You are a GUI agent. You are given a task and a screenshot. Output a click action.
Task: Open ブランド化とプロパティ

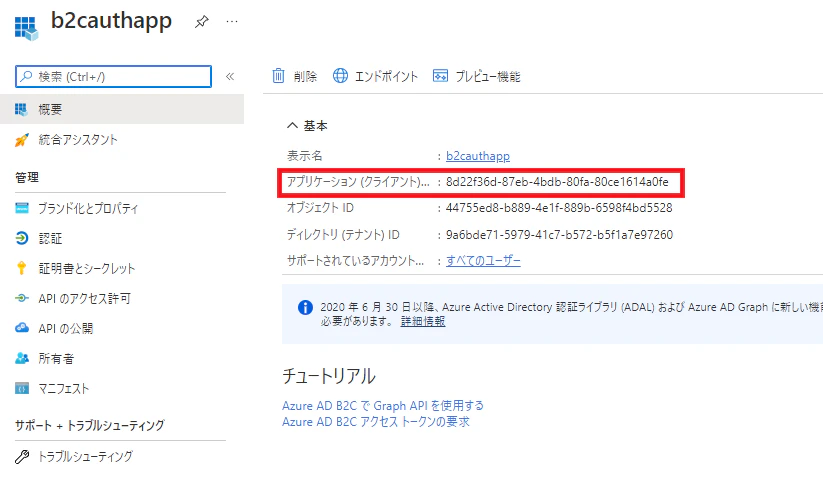pos(88,208)
